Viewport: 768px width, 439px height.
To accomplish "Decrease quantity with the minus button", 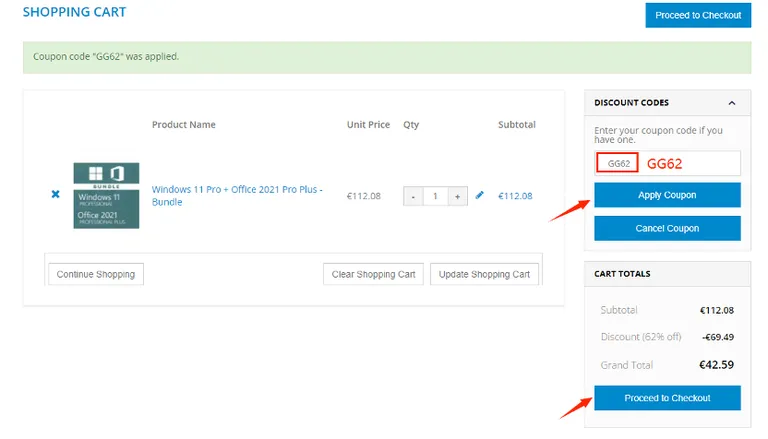I will (x=413, y=196).
